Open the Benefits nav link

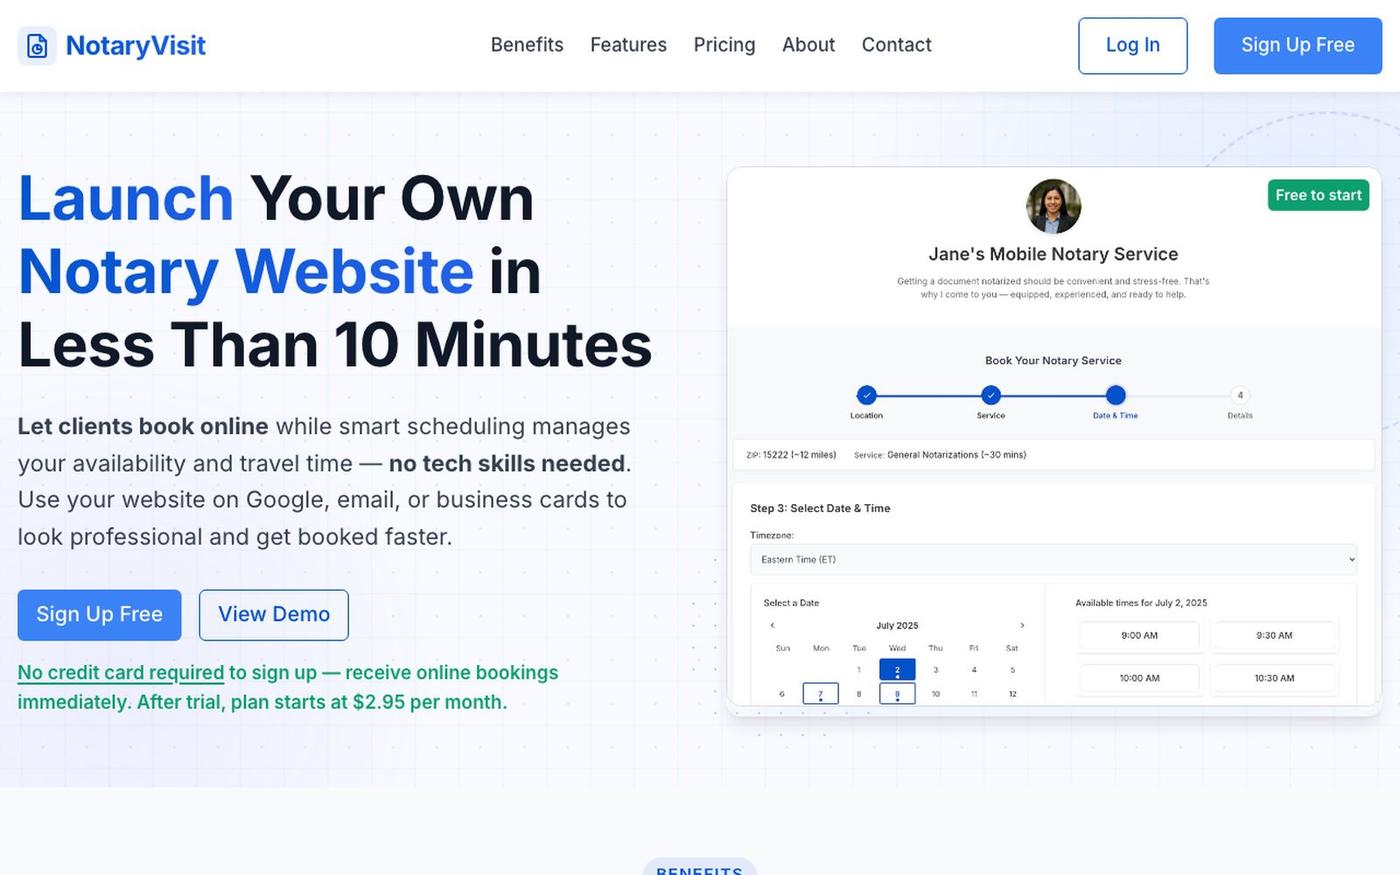click(527, 45)
